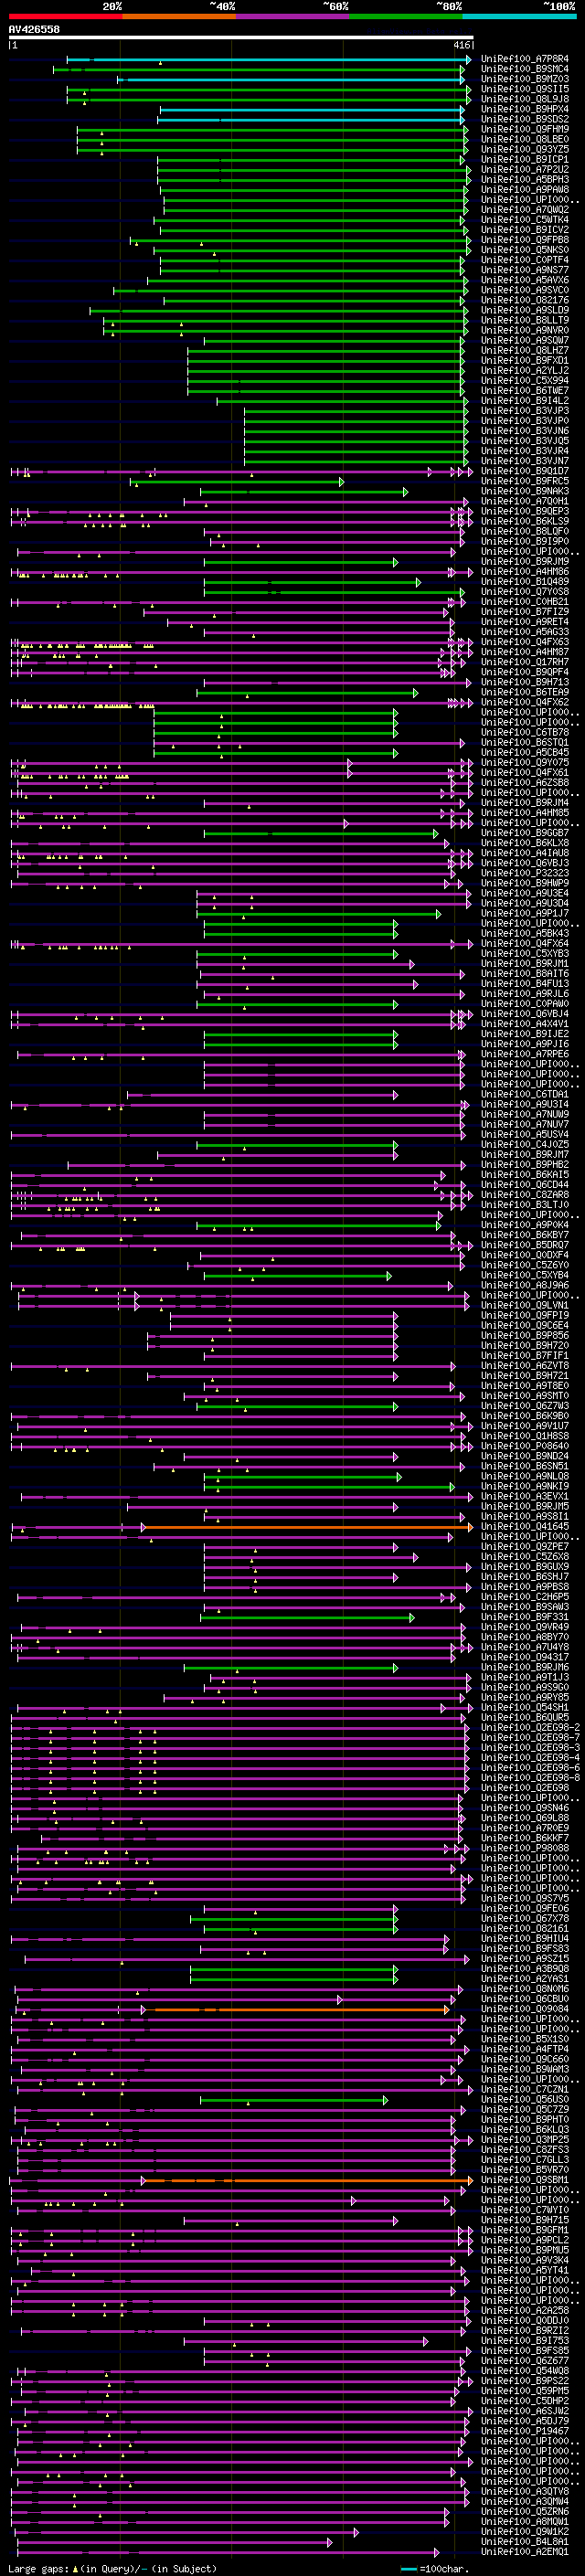The image size is (585, 2576).
Task: Open hit UniRef100_B9MZ03
Action: tap(525, 79)
